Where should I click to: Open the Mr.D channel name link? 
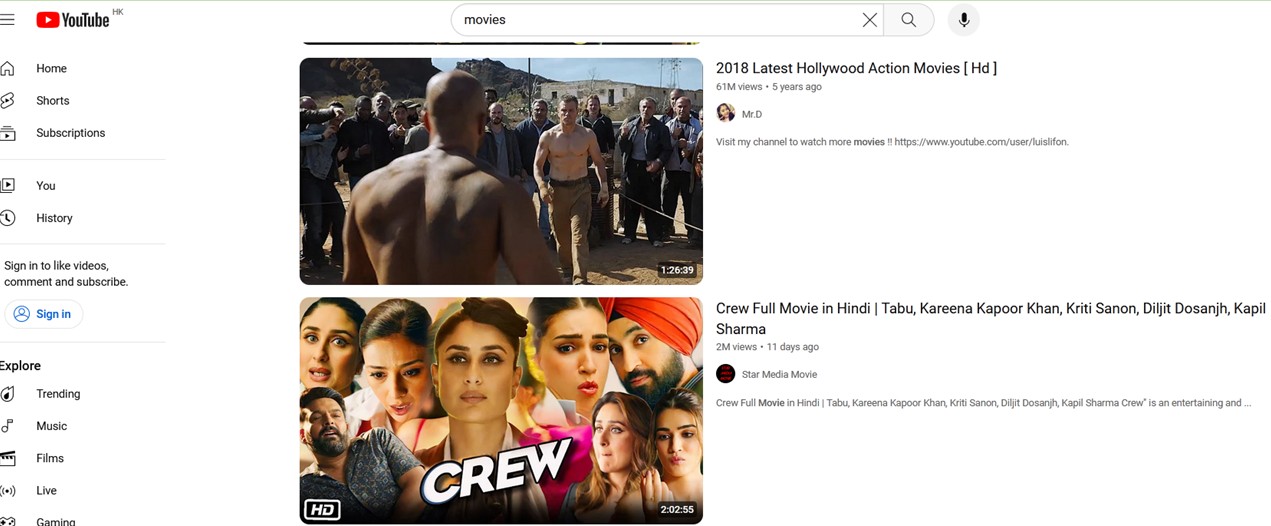click(x=752, y=114)
